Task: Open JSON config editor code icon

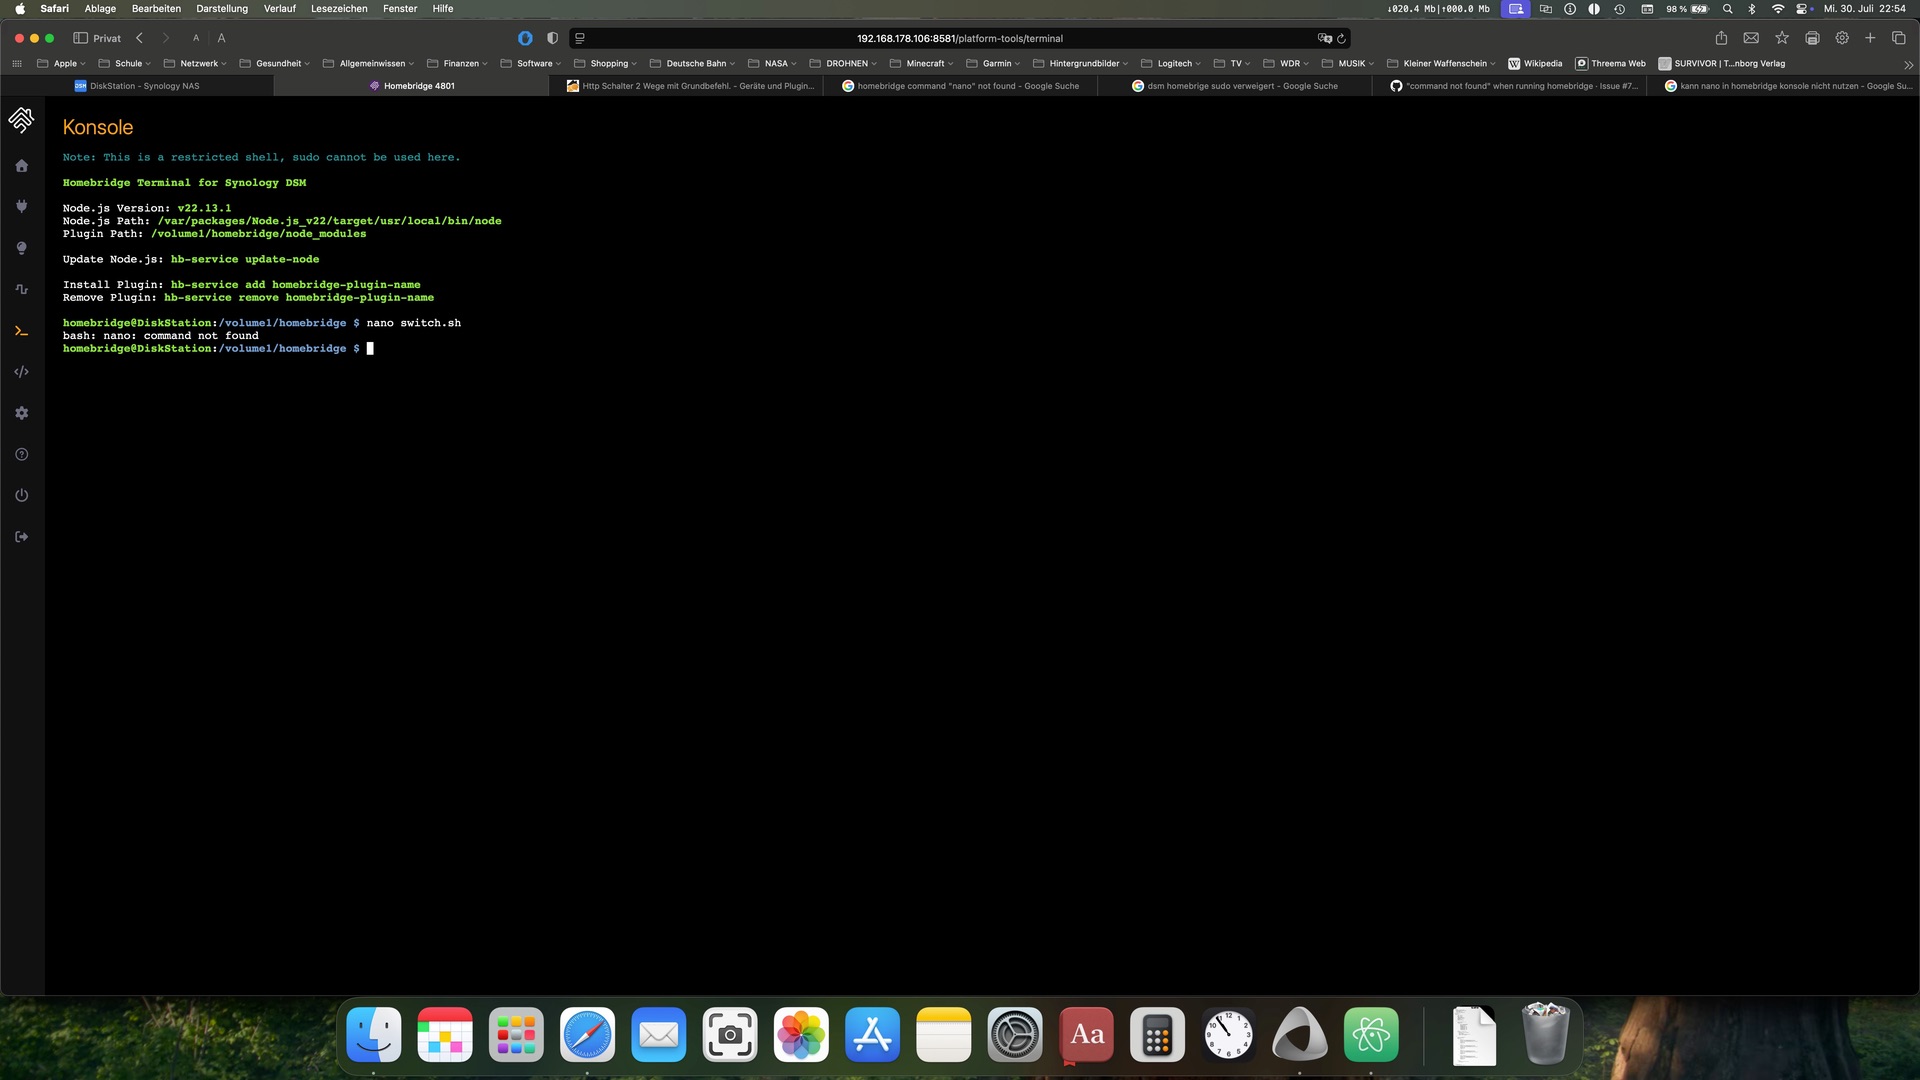Action: point(22,372)
